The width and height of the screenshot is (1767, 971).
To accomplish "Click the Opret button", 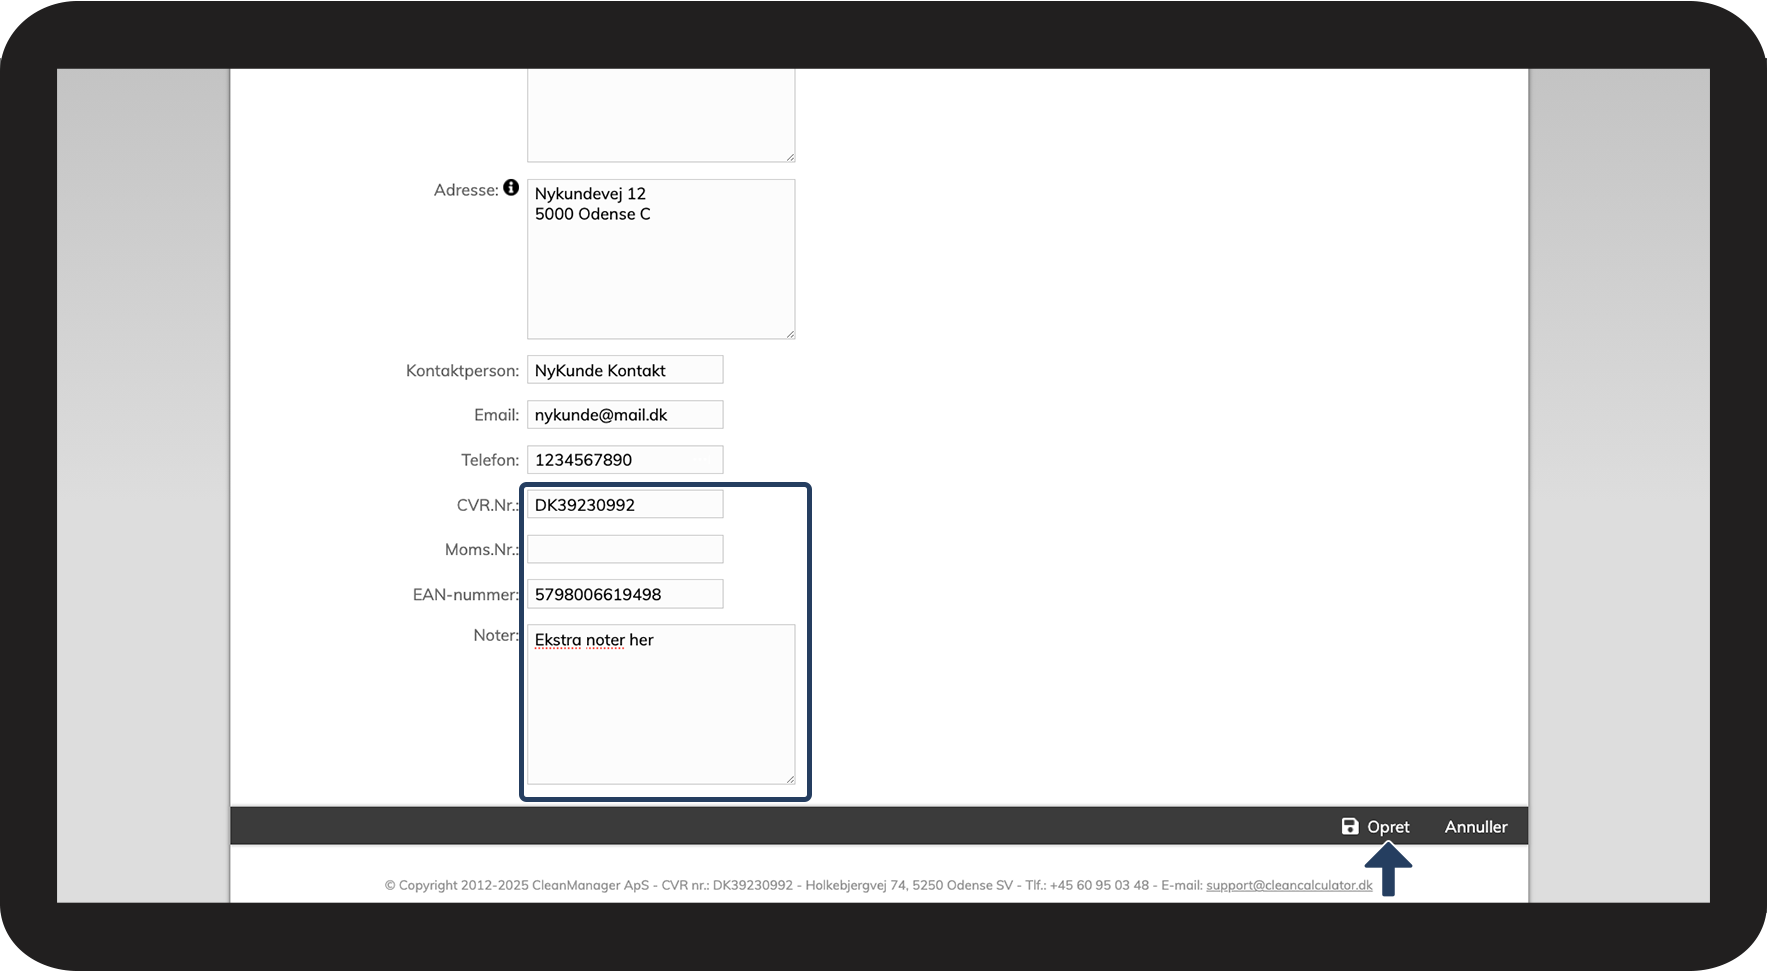I will (x=1376, y=827).
